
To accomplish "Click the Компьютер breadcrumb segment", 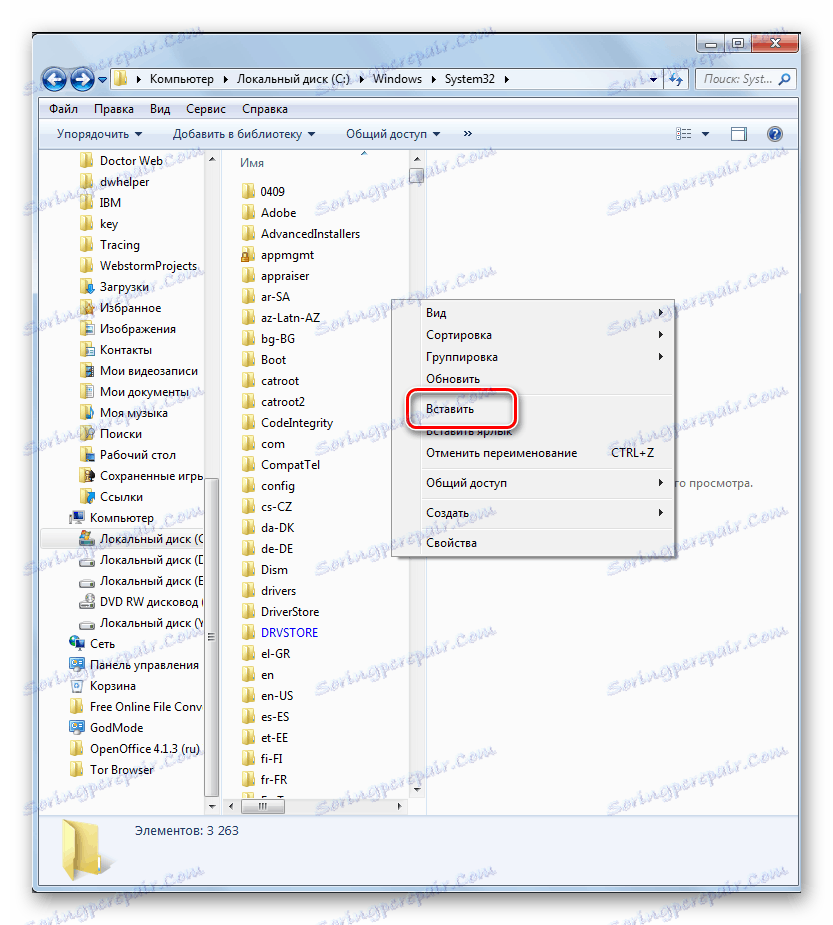I will (x=182, y=79).
